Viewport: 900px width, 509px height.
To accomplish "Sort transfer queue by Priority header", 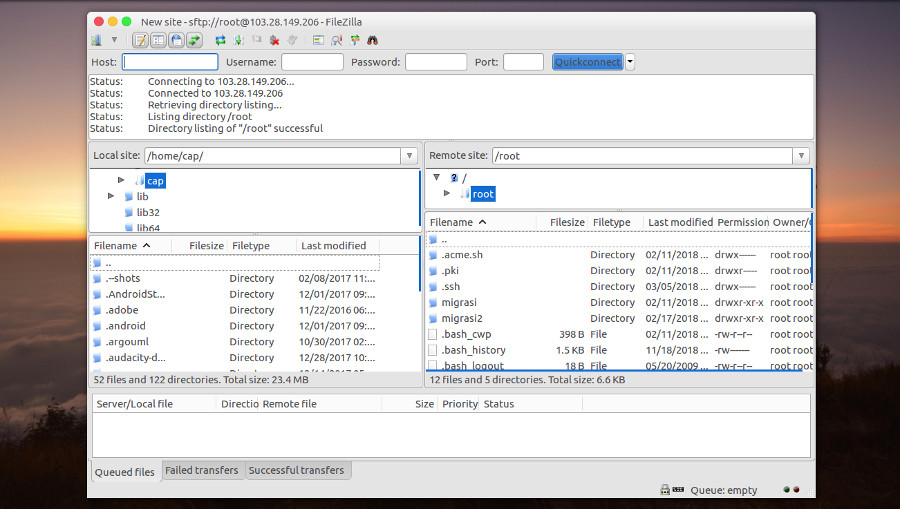I will pyautogui.click(x=460, y=404).
